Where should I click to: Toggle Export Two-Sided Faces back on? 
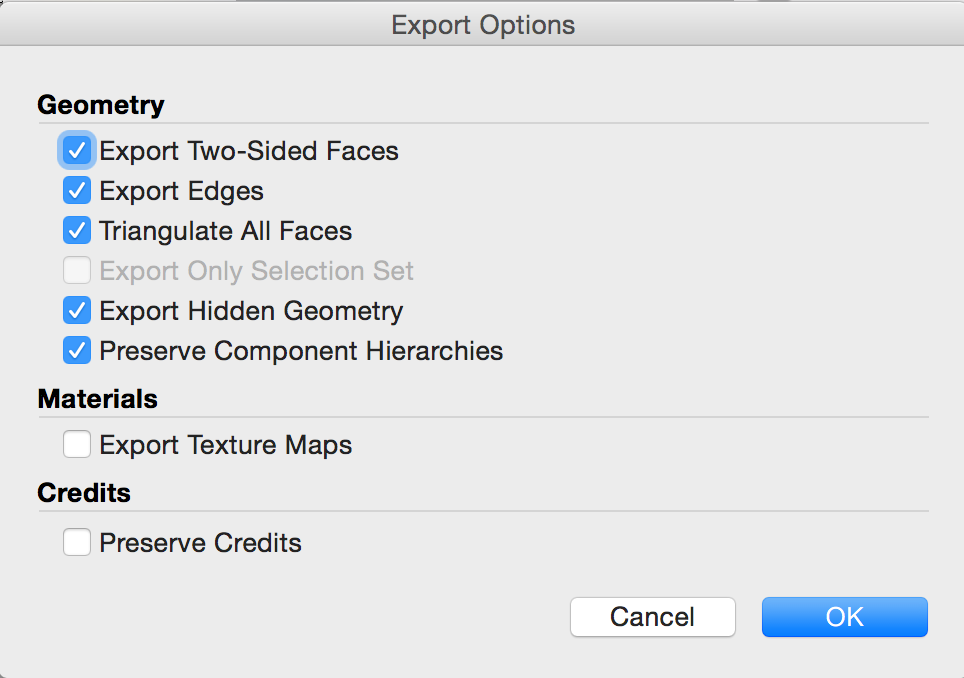pyautogui.click(x=77, y=150)
